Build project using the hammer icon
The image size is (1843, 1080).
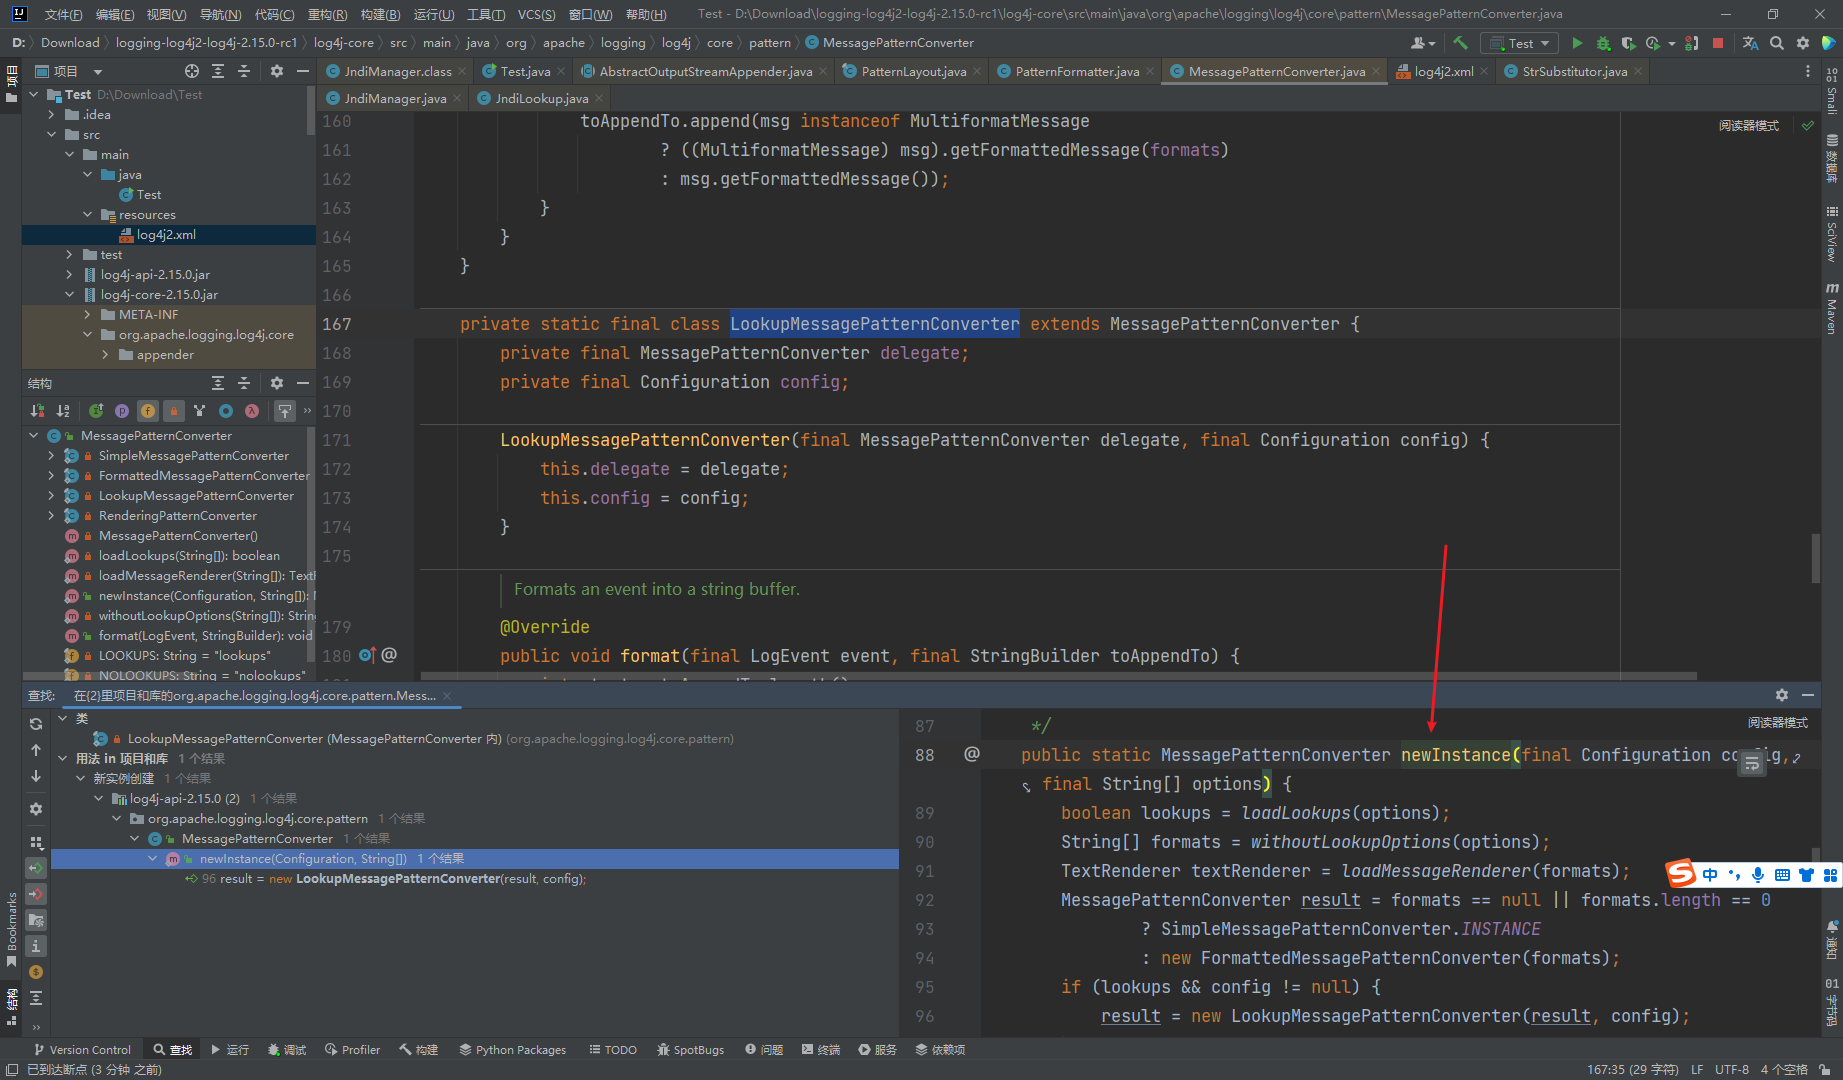[x=1461, y=43]
